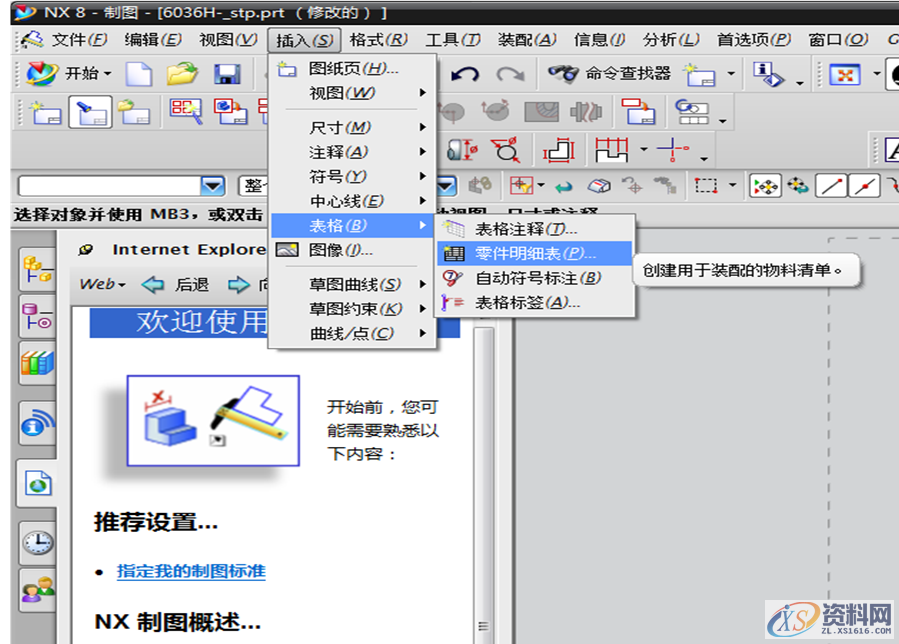The image size is (899, 644).
Task: Open the Assembly Navigator sidebar tab
Action: (37, 269)
